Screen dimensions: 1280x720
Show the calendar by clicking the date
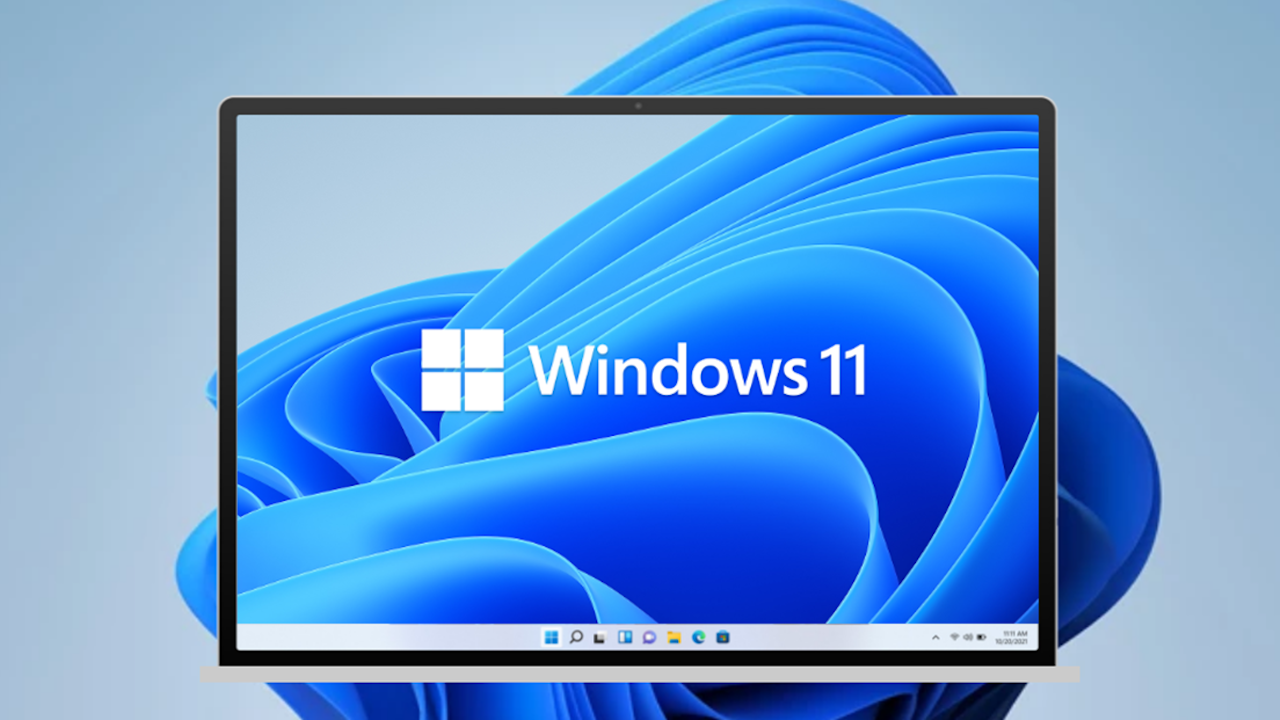[1013, 641]
